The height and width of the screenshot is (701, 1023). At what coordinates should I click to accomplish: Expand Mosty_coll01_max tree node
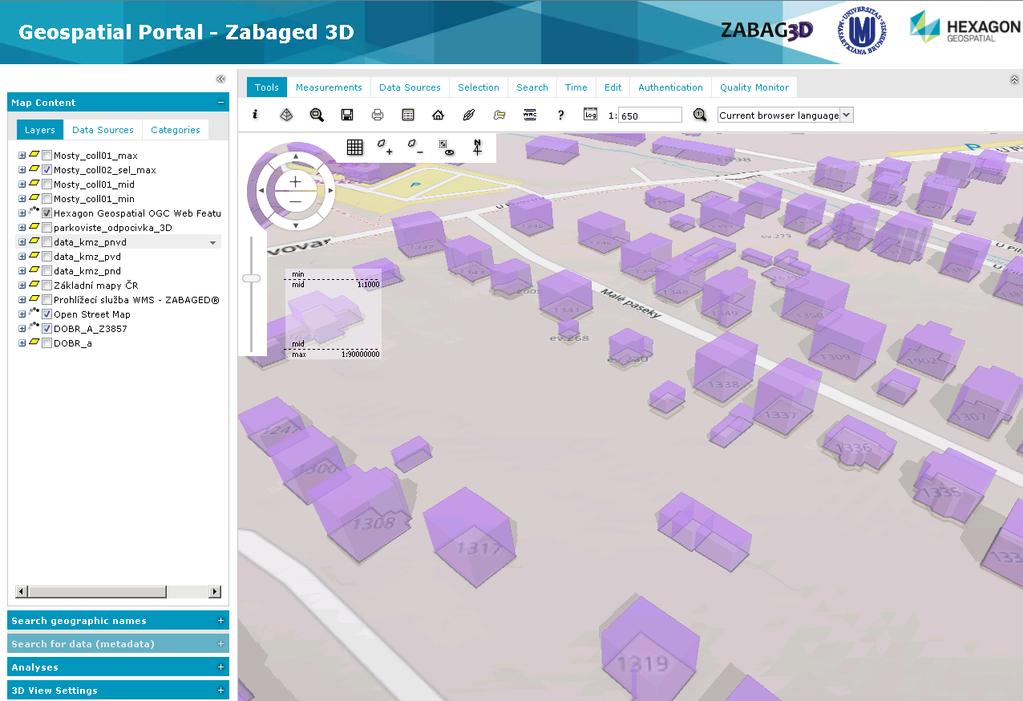[x=22, y=155]
